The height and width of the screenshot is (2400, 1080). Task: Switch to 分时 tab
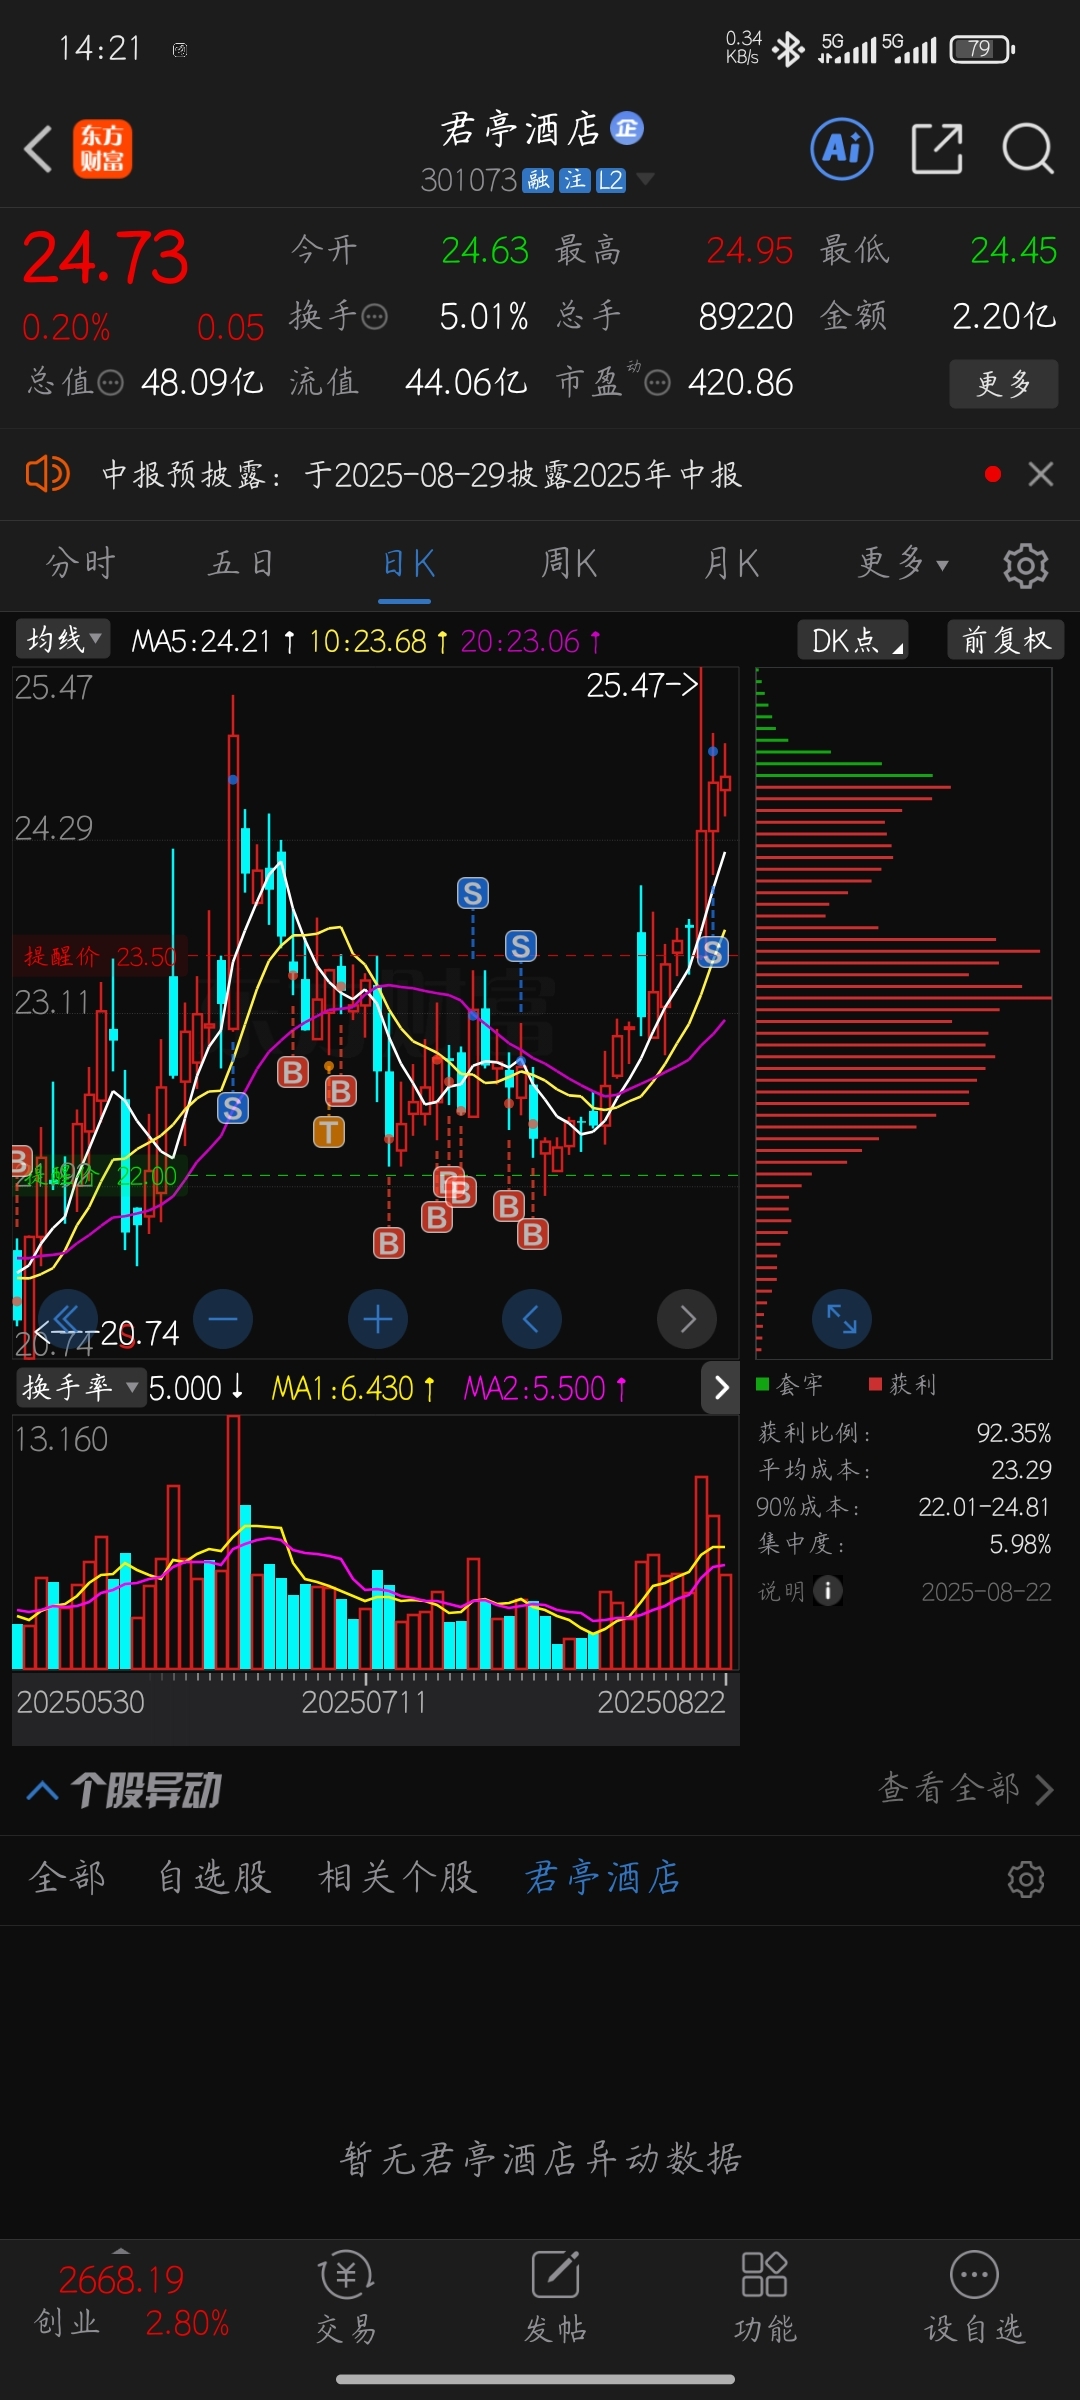coord(81,564)
